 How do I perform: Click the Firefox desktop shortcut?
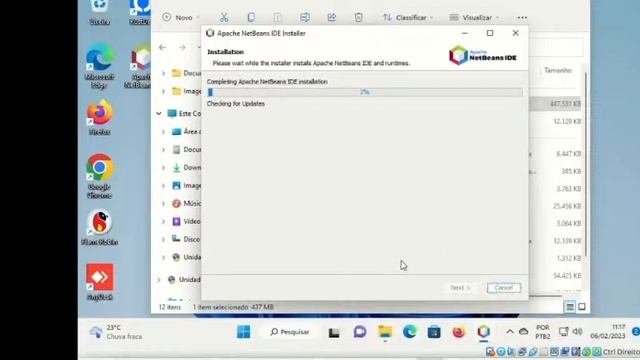point(99,117)
